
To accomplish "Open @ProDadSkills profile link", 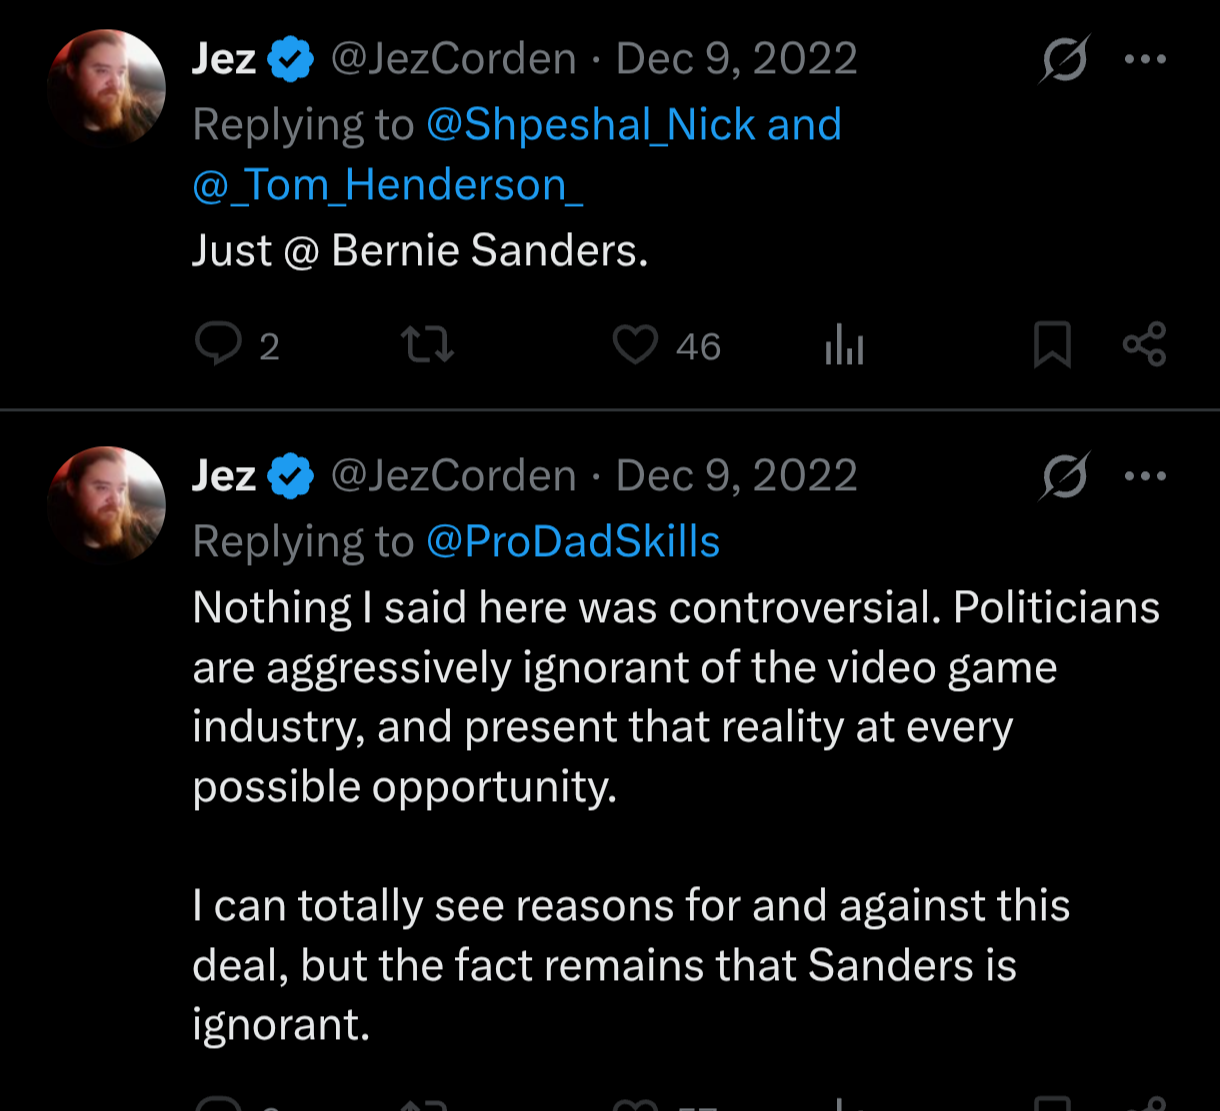I will point(573,542).
